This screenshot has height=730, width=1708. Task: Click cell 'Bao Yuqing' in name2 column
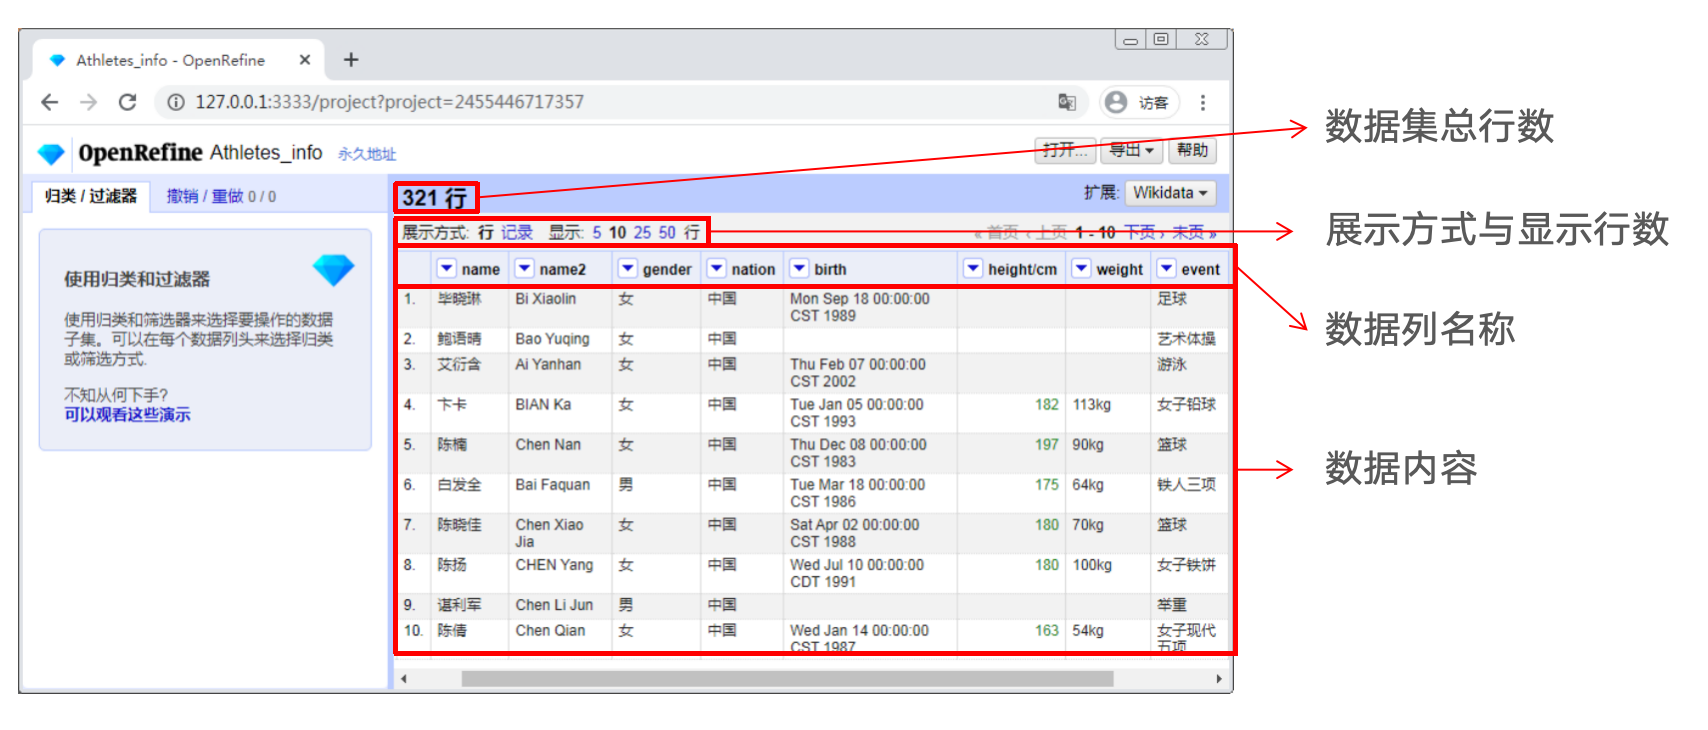(553, 339)
